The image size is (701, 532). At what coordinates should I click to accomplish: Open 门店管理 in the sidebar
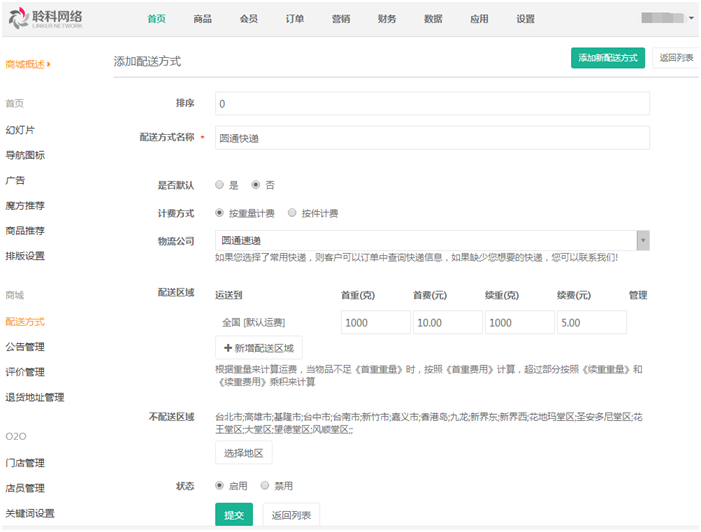(x=25, y=463)
